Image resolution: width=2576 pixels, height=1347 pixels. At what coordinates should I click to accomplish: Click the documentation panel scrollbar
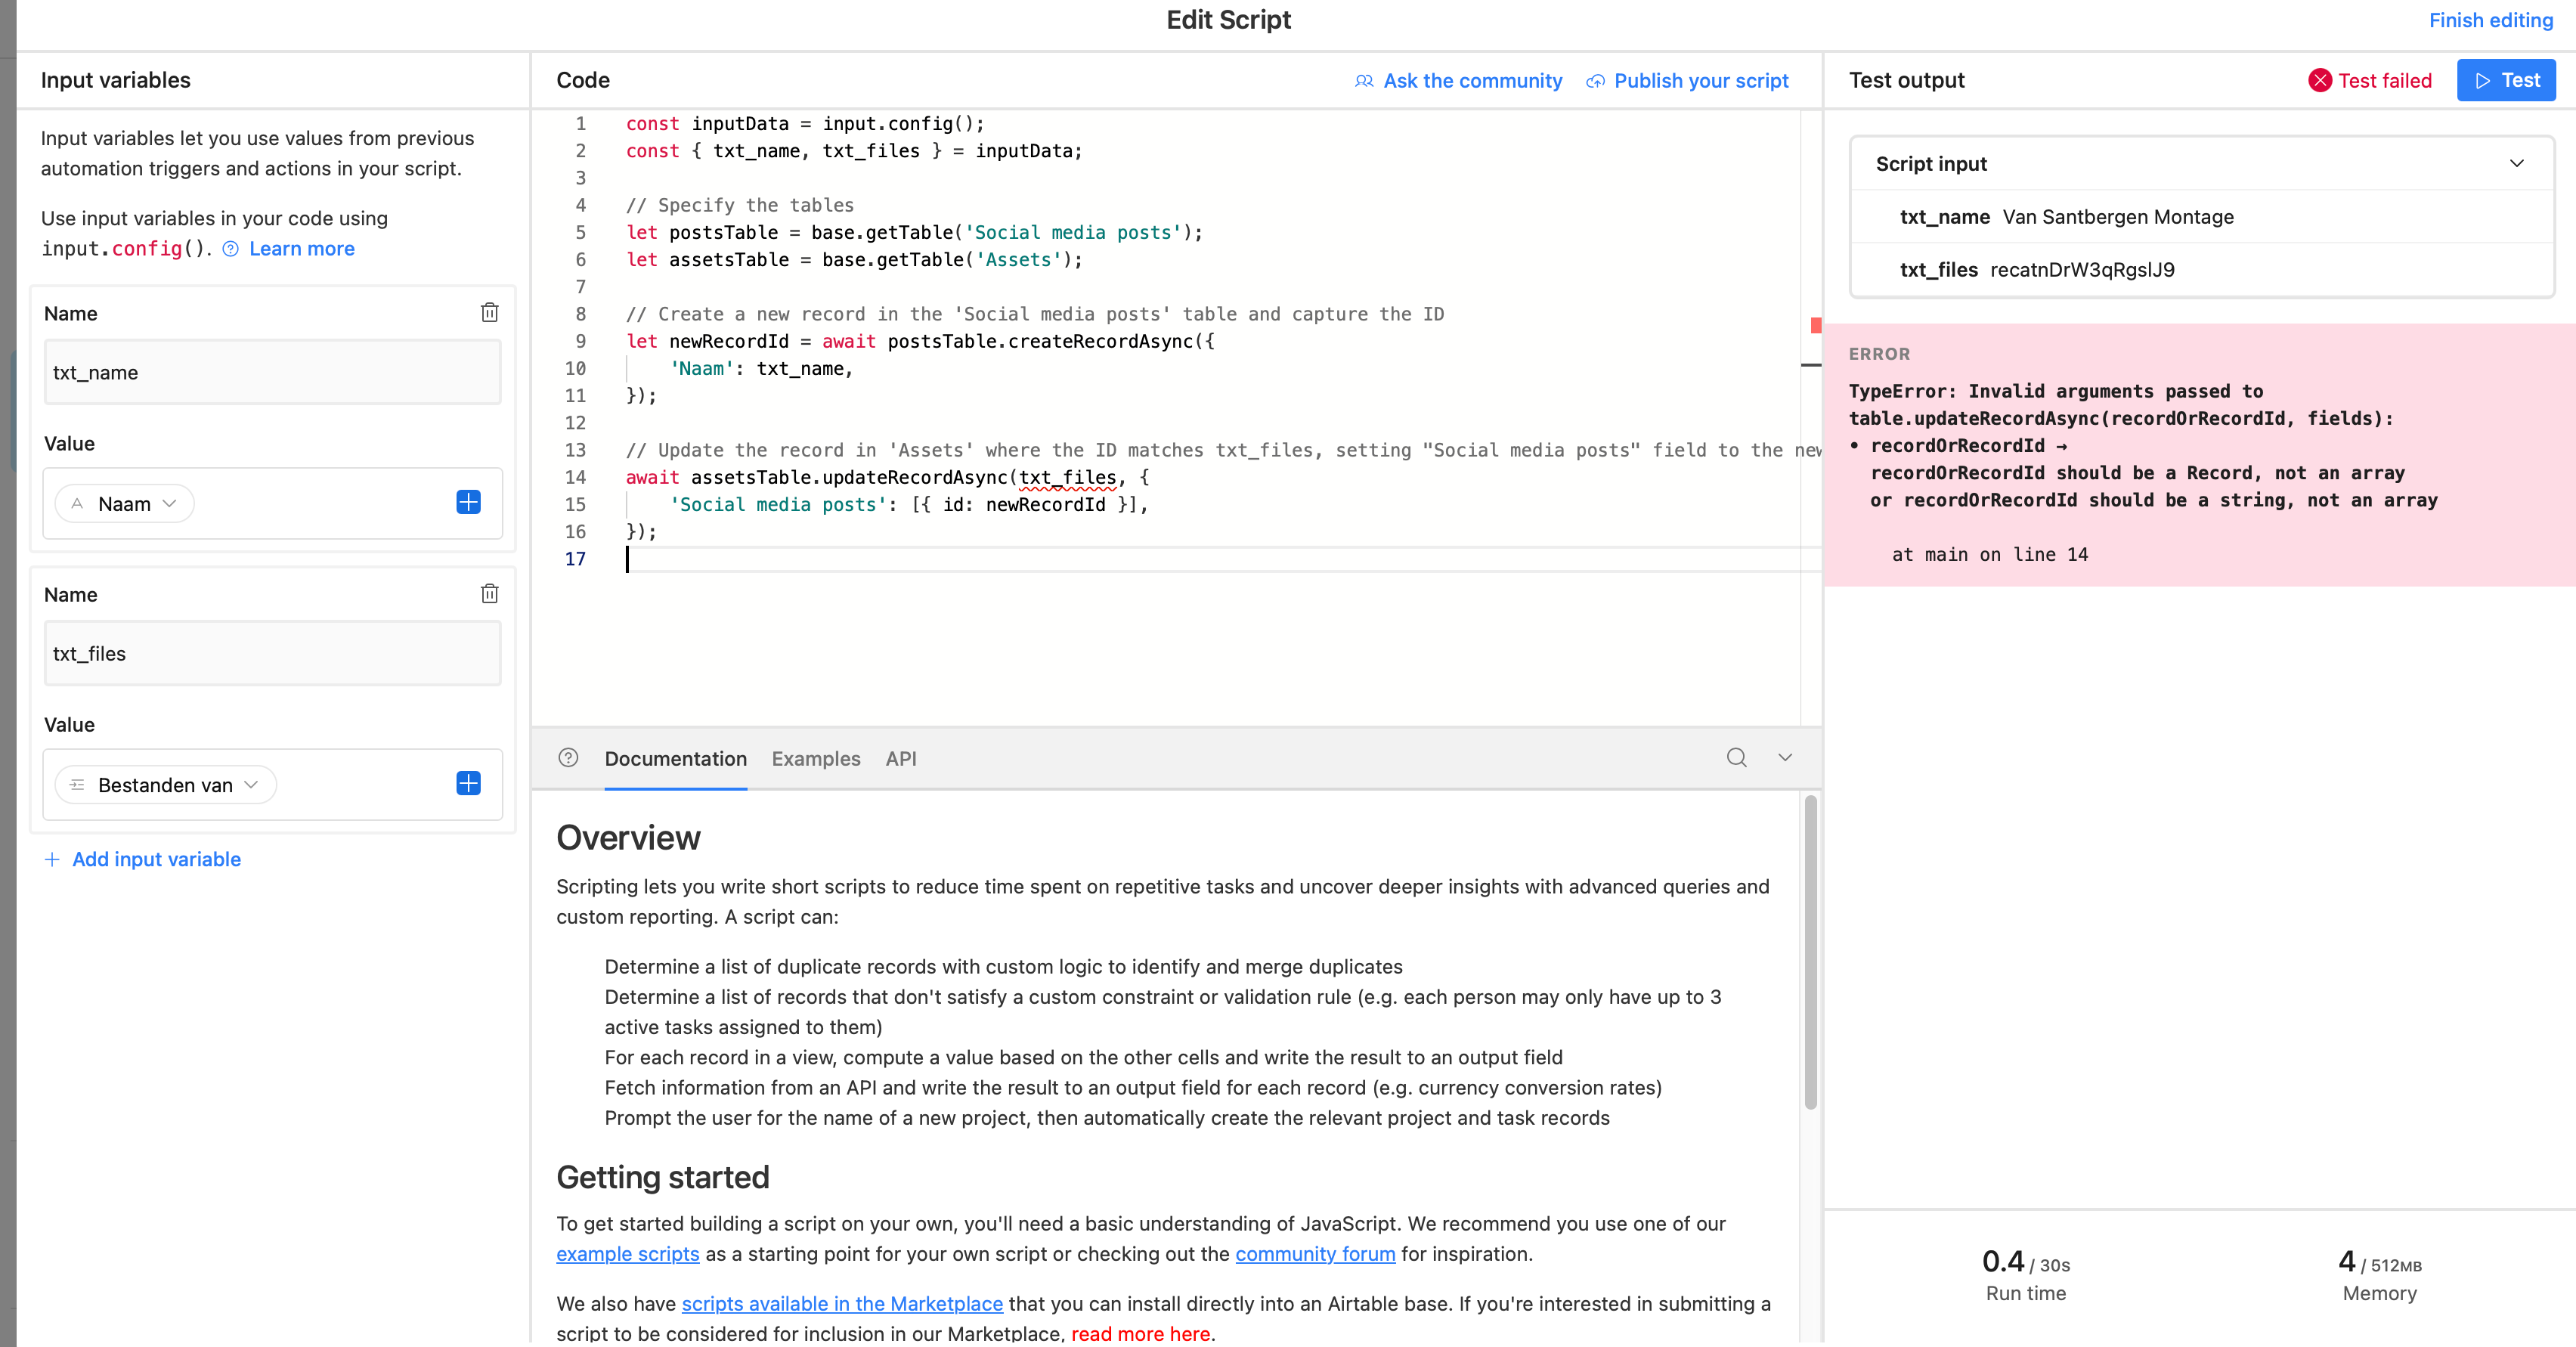(x=1810, y=952)
